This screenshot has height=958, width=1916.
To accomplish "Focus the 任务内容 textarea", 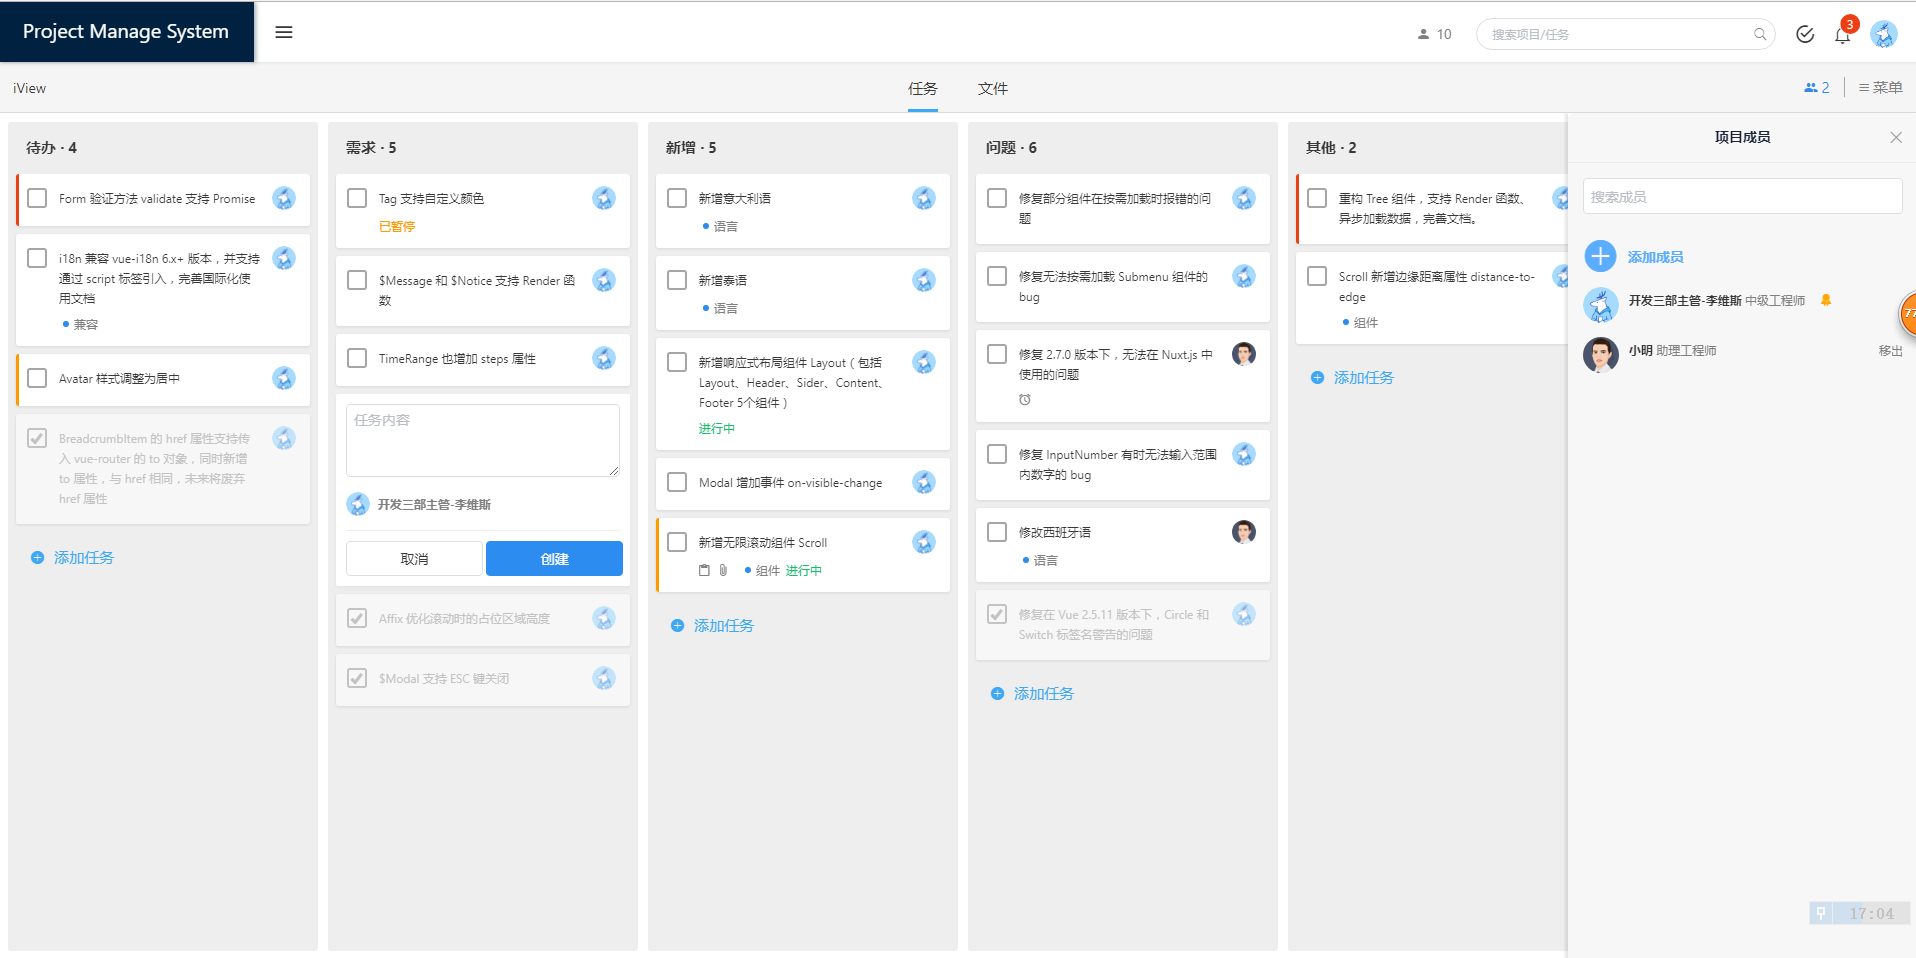I will (x=483, y=440).
